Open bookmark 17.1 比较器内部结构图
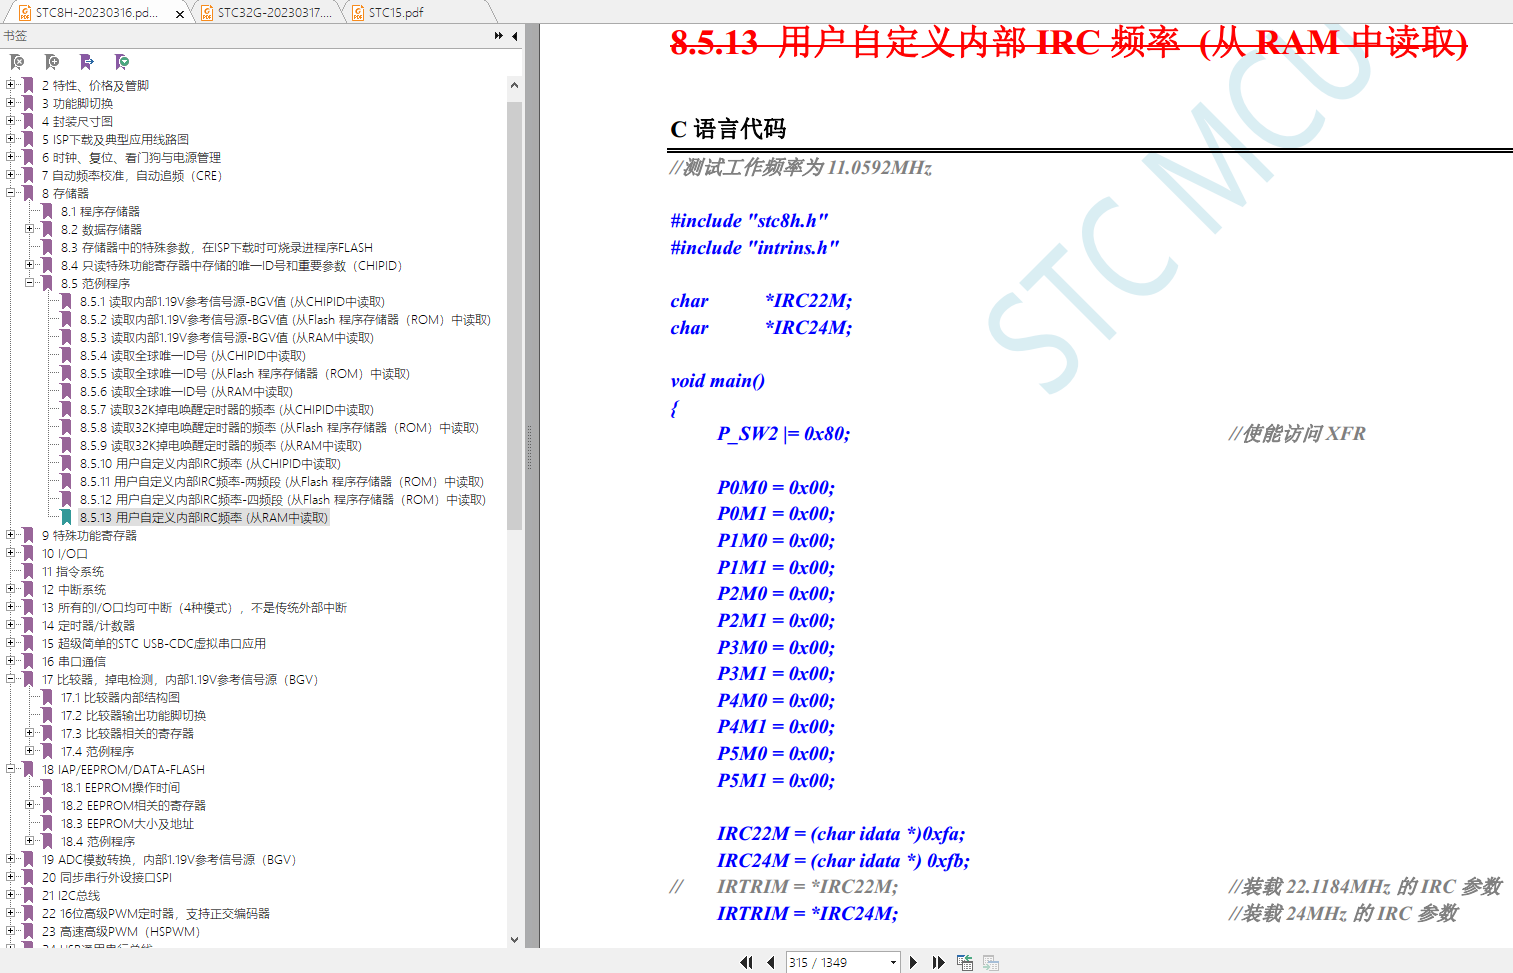This screenshot has width=1513, height=973. tap(120, 697)
